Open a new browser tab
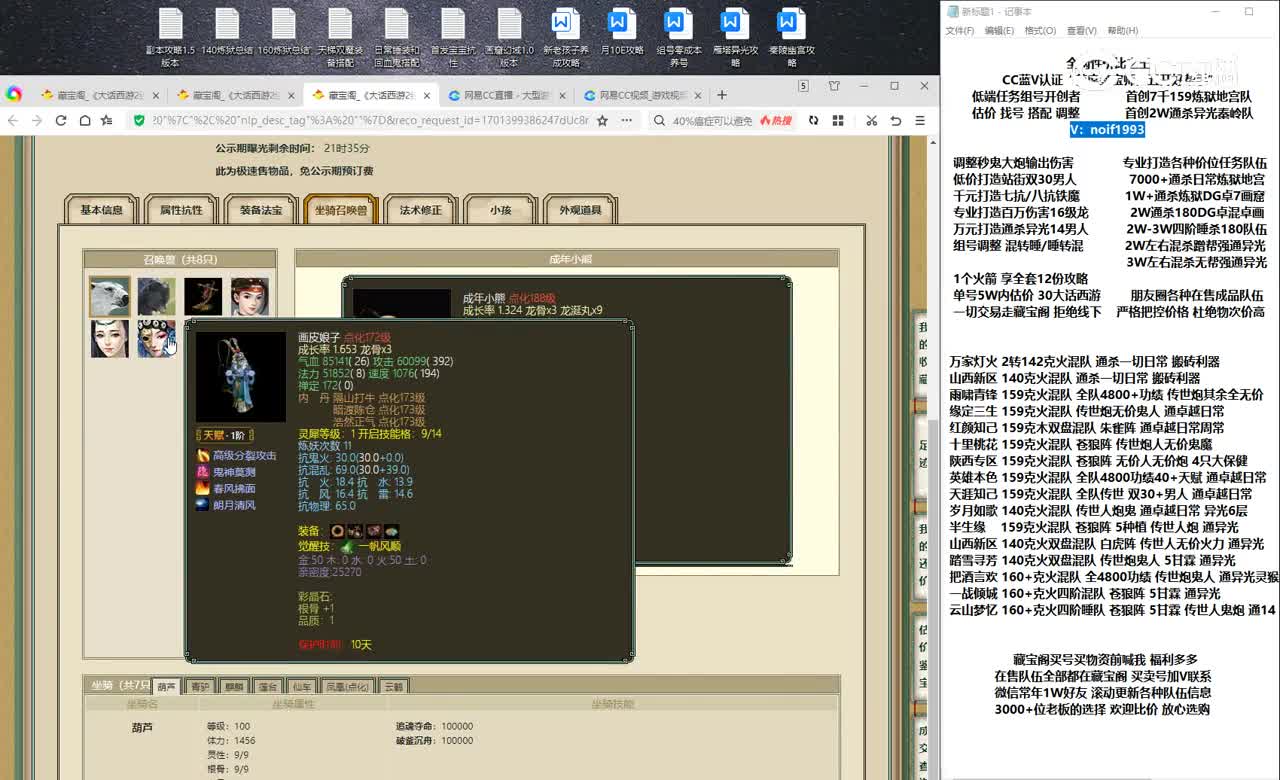Viewport: 1280px width, 780px height. [x=722, y=95]
